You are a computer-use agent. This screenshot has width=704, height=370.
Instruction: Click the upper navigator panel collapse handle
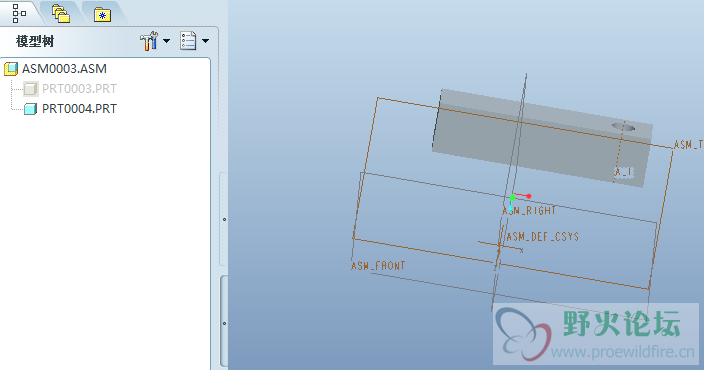pyautogui.click(x=224, y=220)
